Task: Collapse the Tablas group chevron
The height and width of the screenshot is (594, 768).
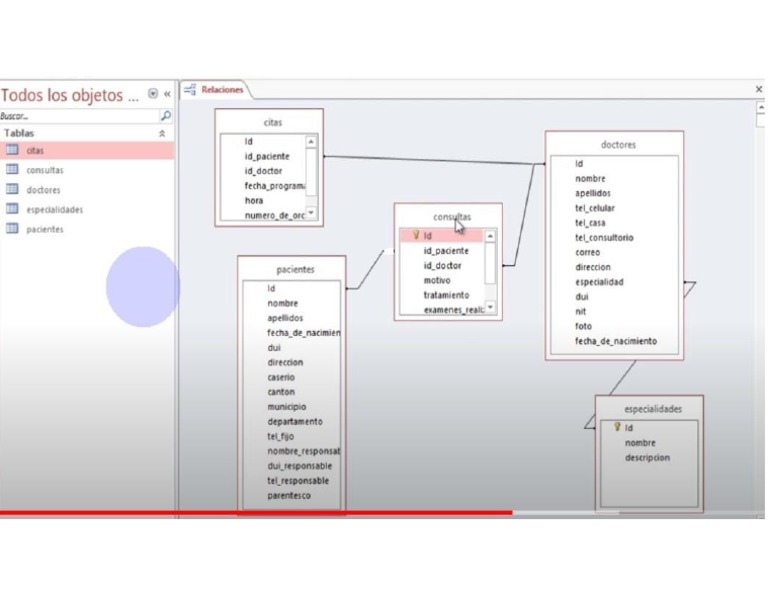Action: click(x=162, y=133)
